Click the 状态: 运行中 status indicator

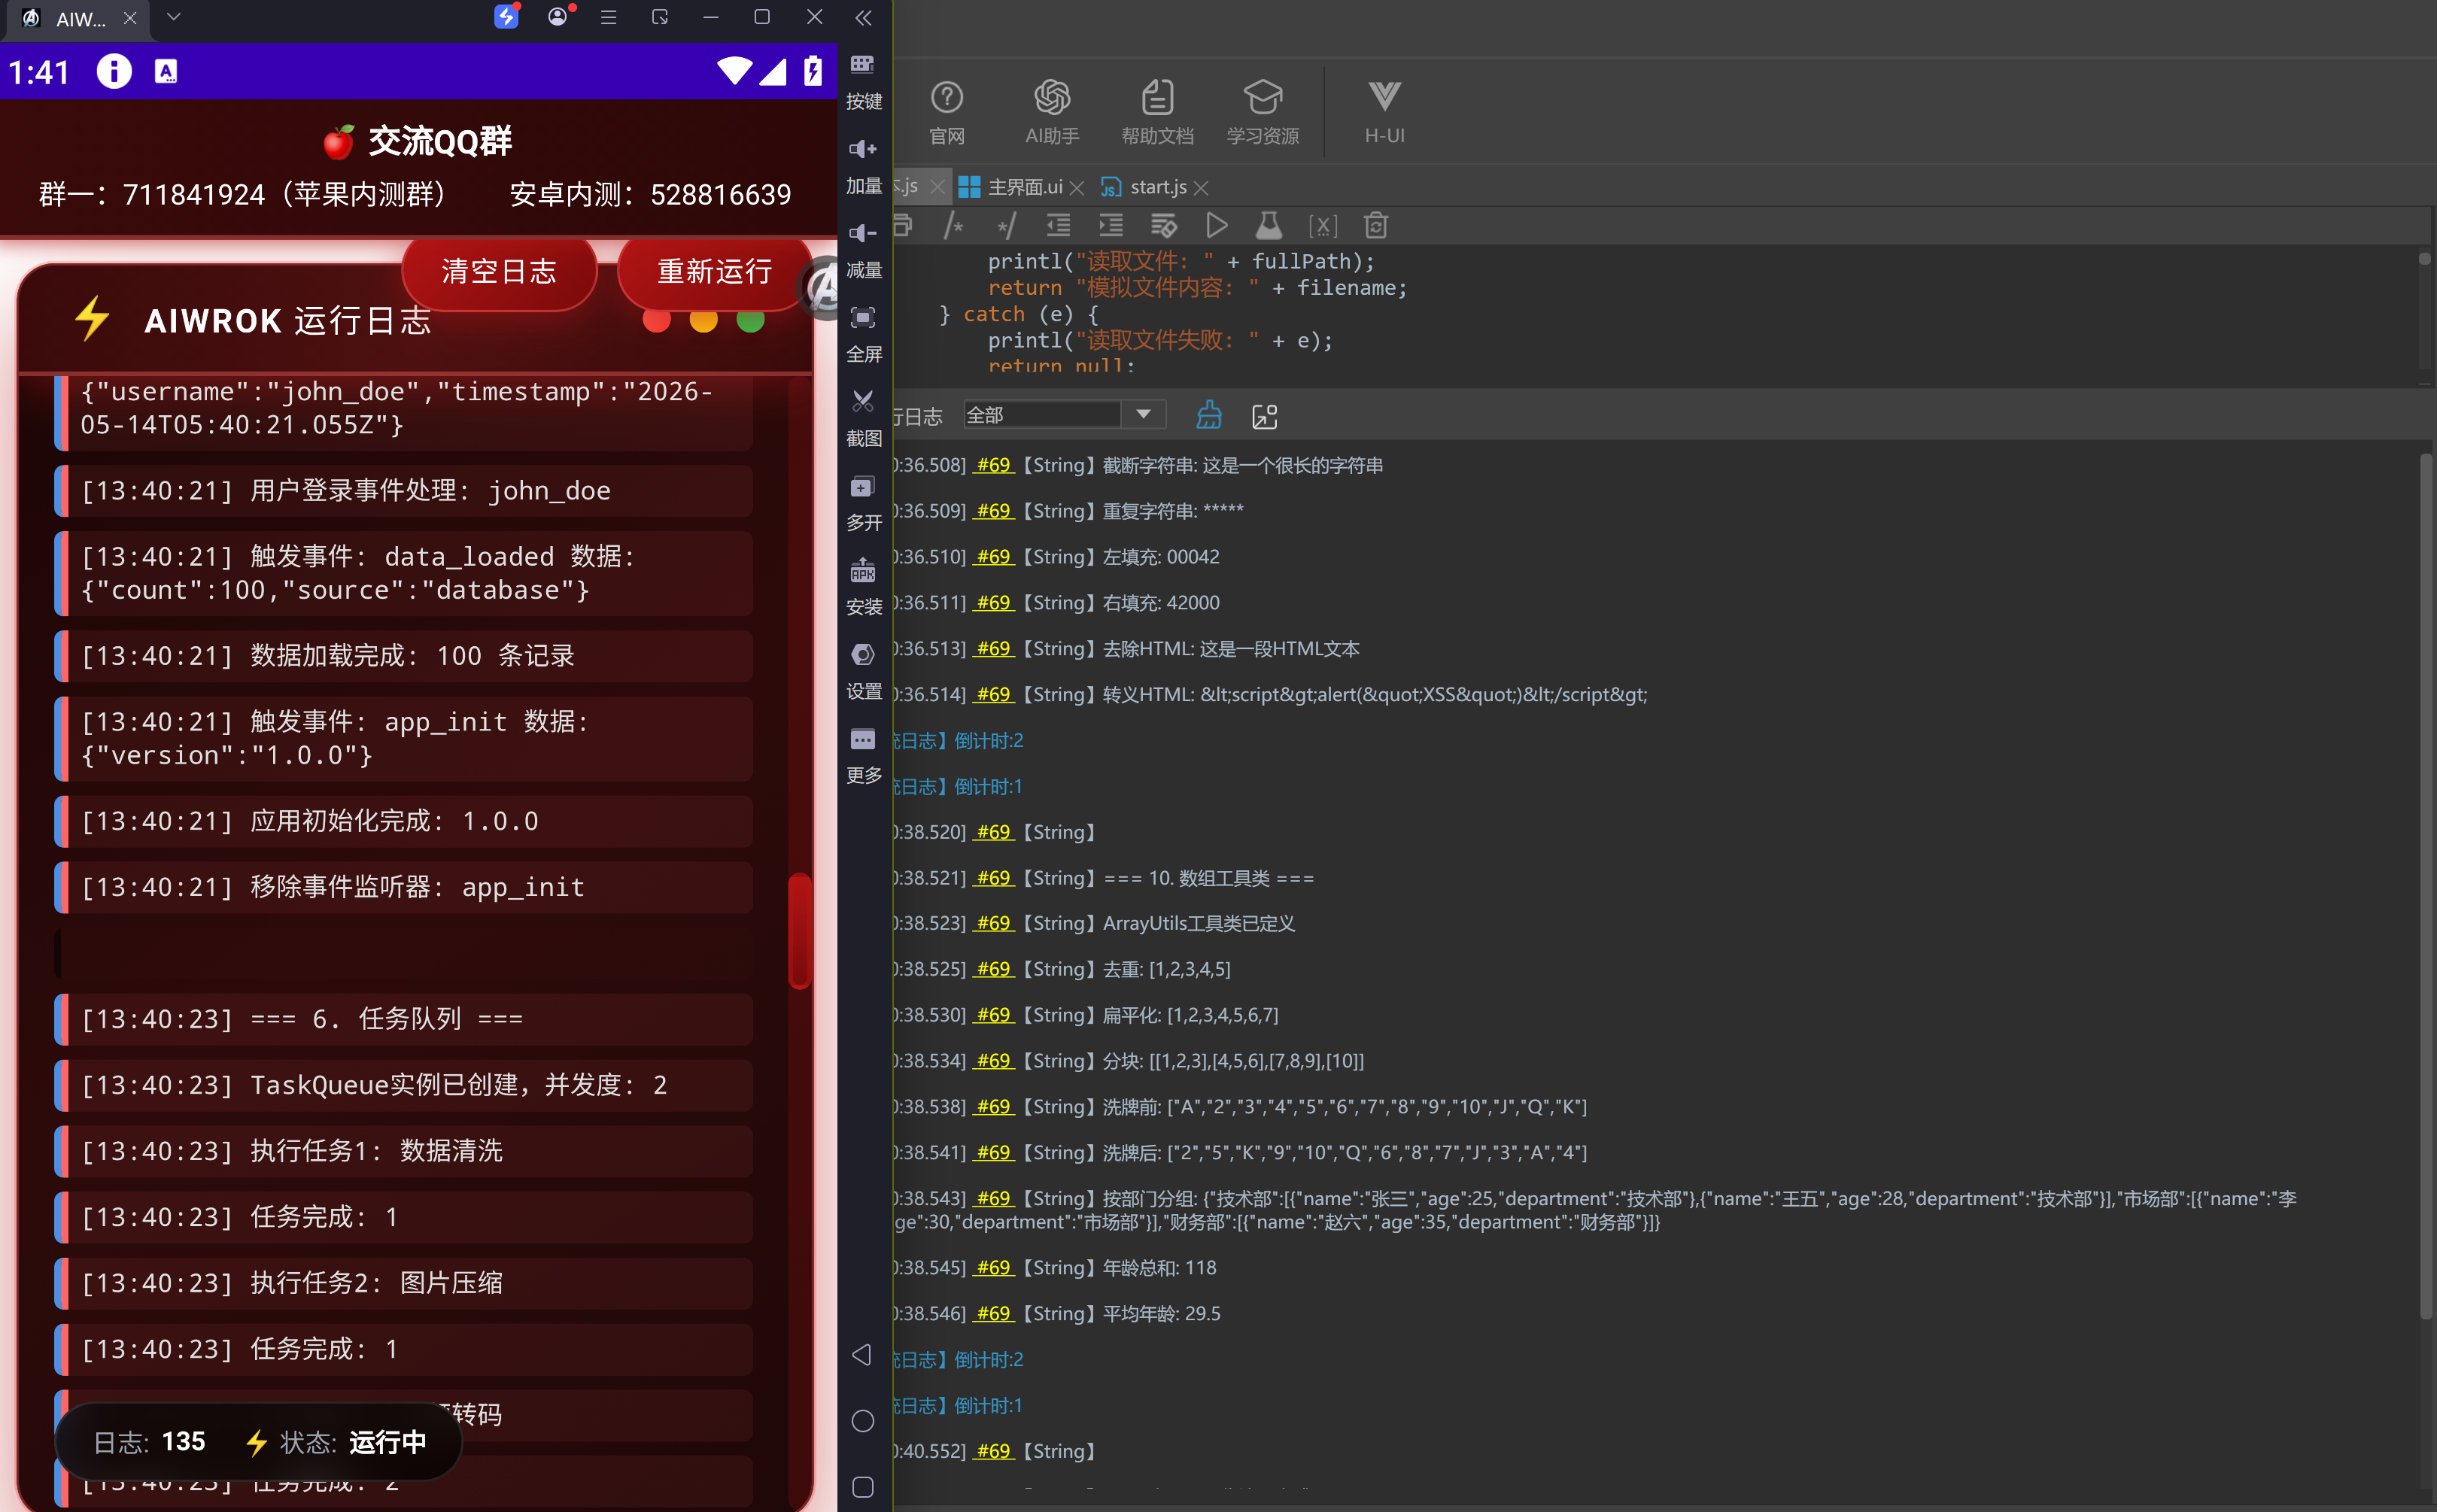(336, 1442)
